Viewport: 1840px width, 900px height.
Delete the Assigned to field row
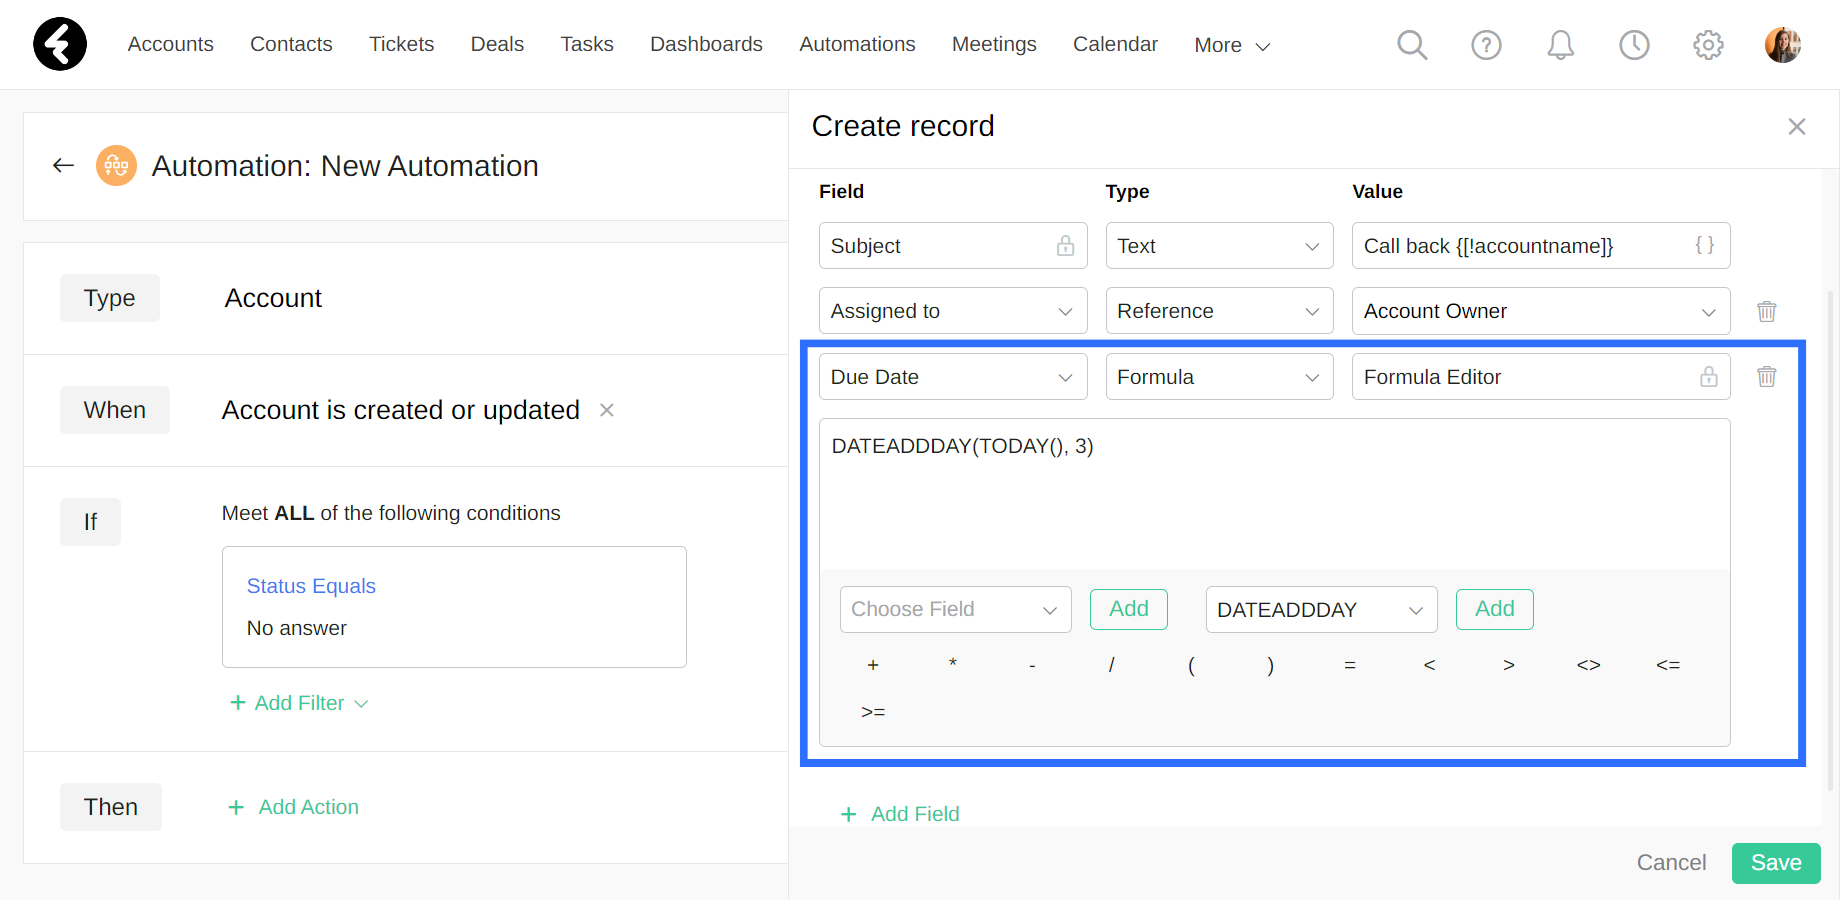[x=1767, y=311]
